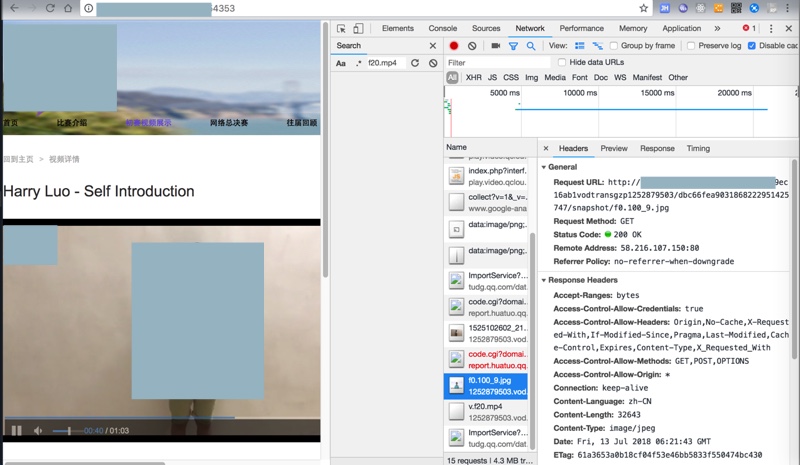Toggle capture screenshots camera icon
The image size is (800, 465).
(x=495, y=45)
